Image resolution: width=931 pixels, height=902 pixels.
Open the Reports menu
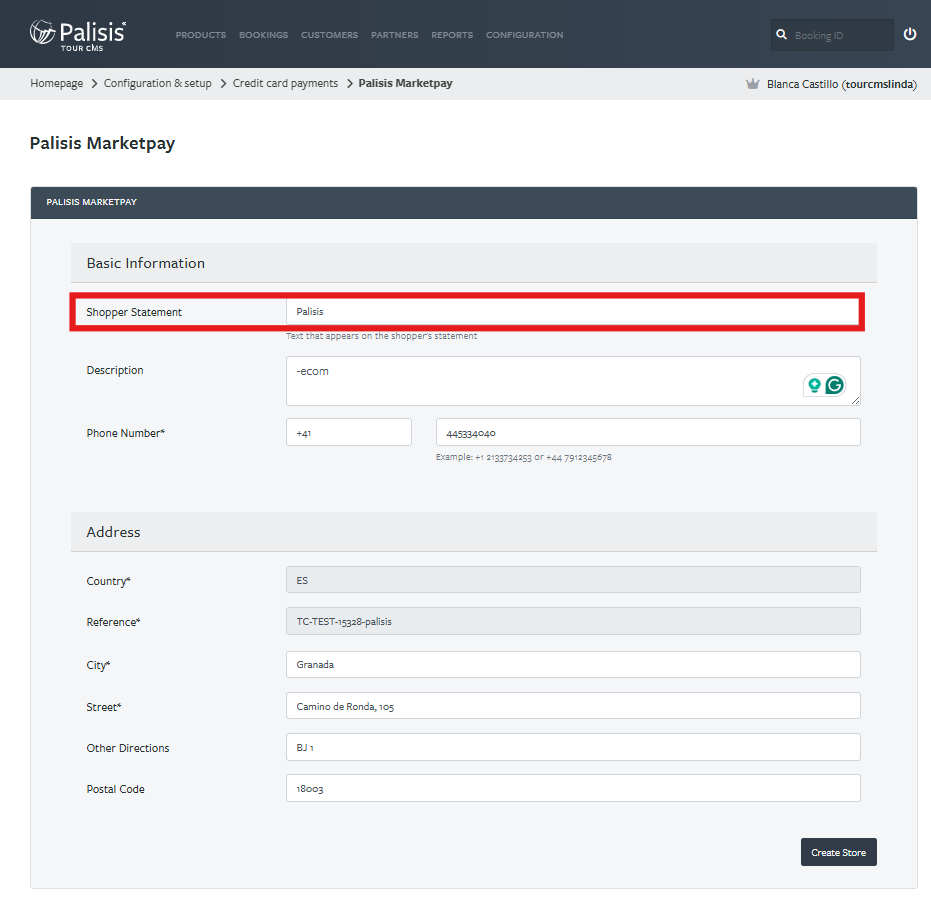[452, 35]
